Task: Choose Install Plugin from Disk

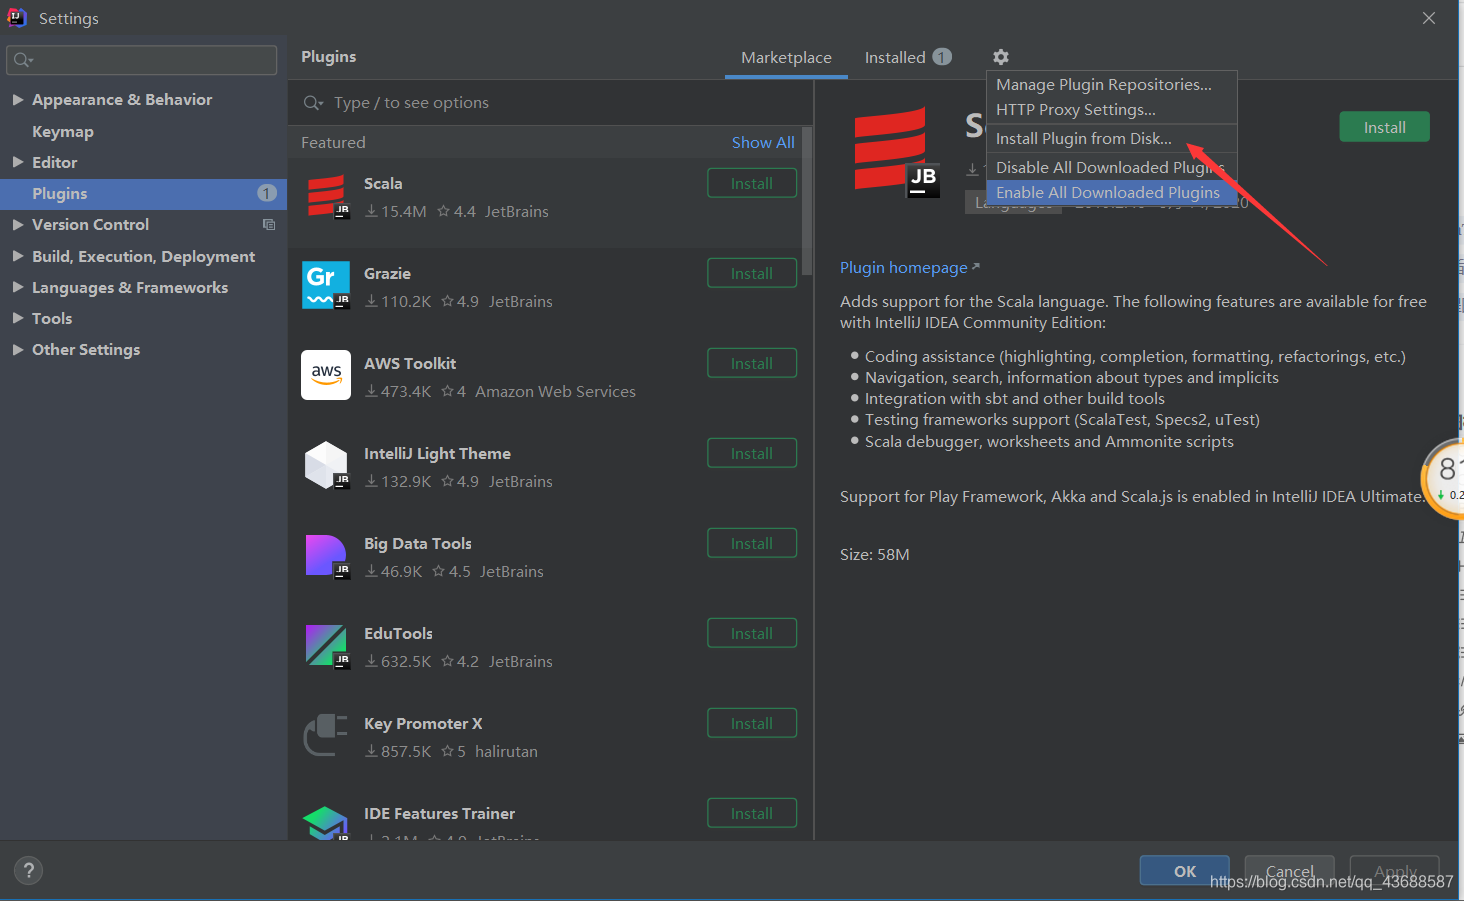Action: click(x=1111, y=139)
